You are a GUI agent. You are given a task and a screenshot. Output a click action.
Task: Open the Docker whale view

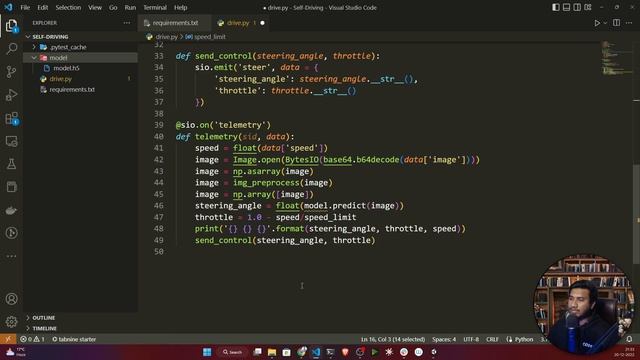(x=11, y=210)
